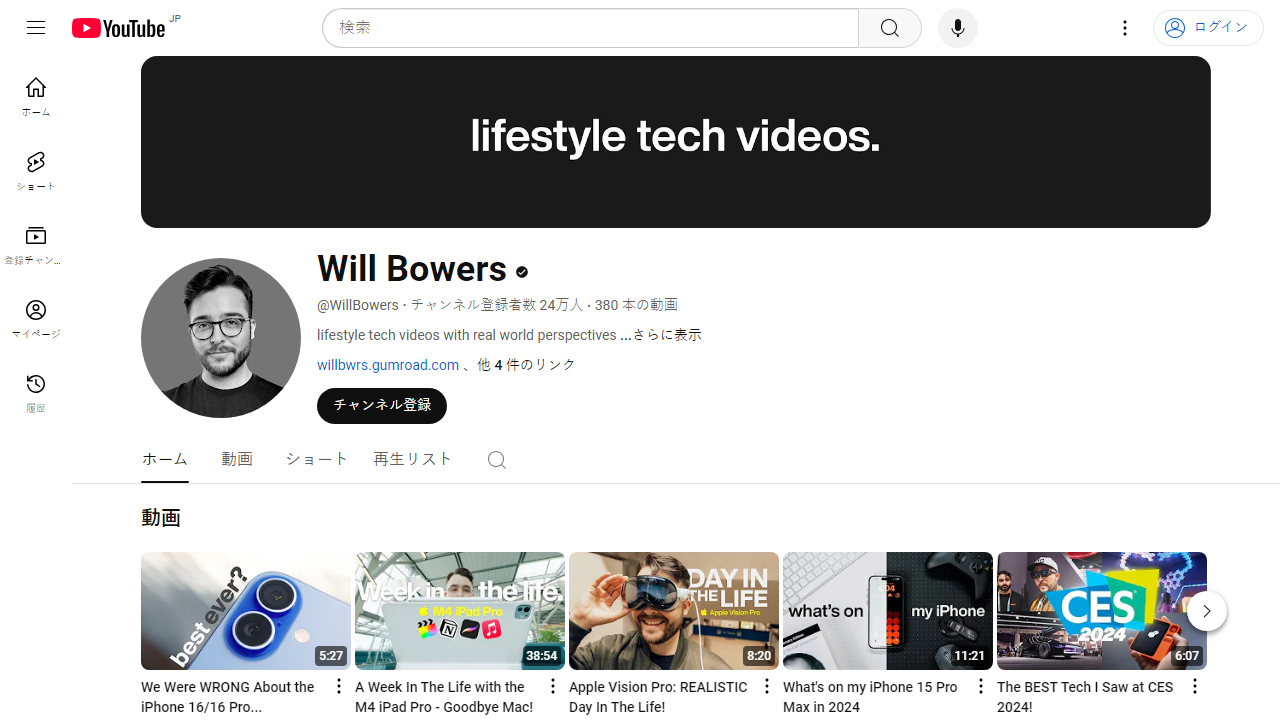
Task: Click title The BEST Tech I Saw at CES
Action: pos(1085,697)
